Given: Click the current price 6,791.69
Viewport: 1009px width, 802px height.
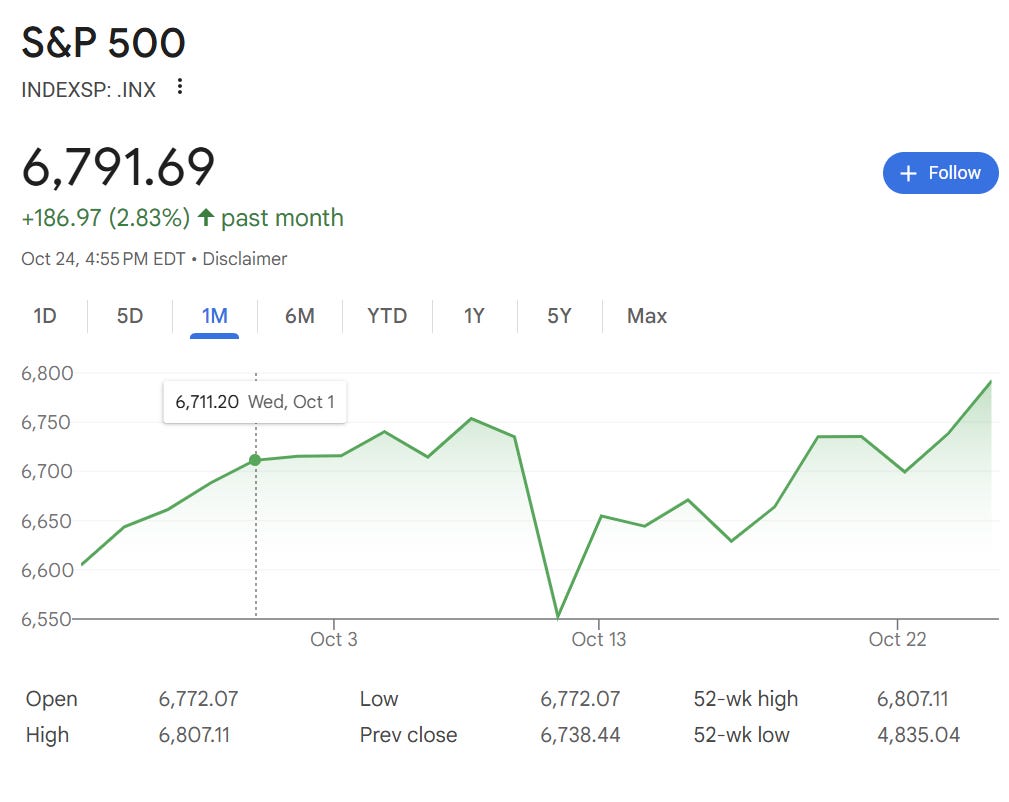Looking at the screenshot, I should [118, 167].
